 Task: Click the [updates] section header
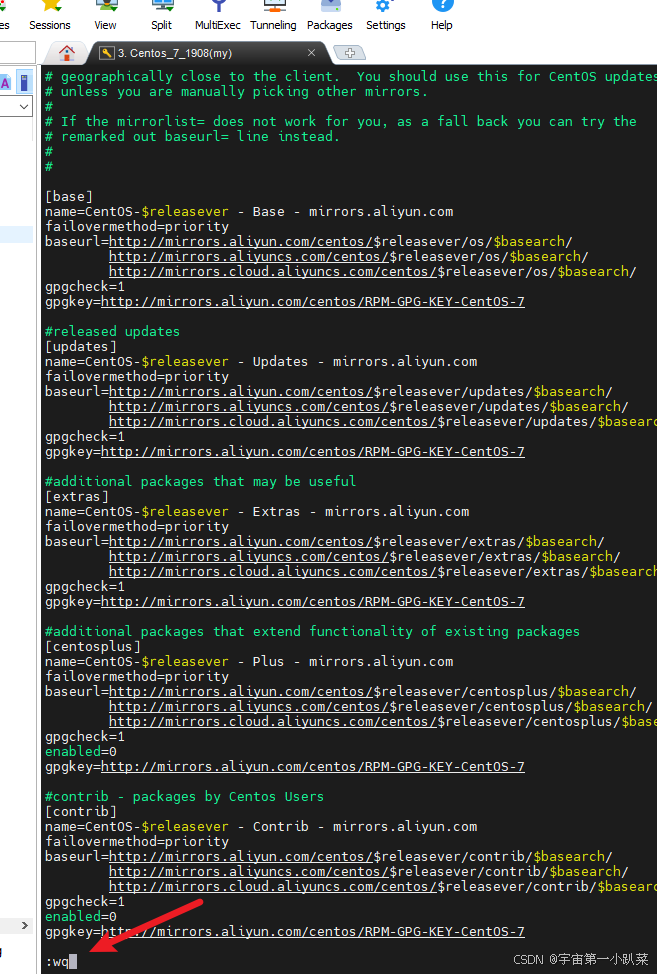coord(81,347)
